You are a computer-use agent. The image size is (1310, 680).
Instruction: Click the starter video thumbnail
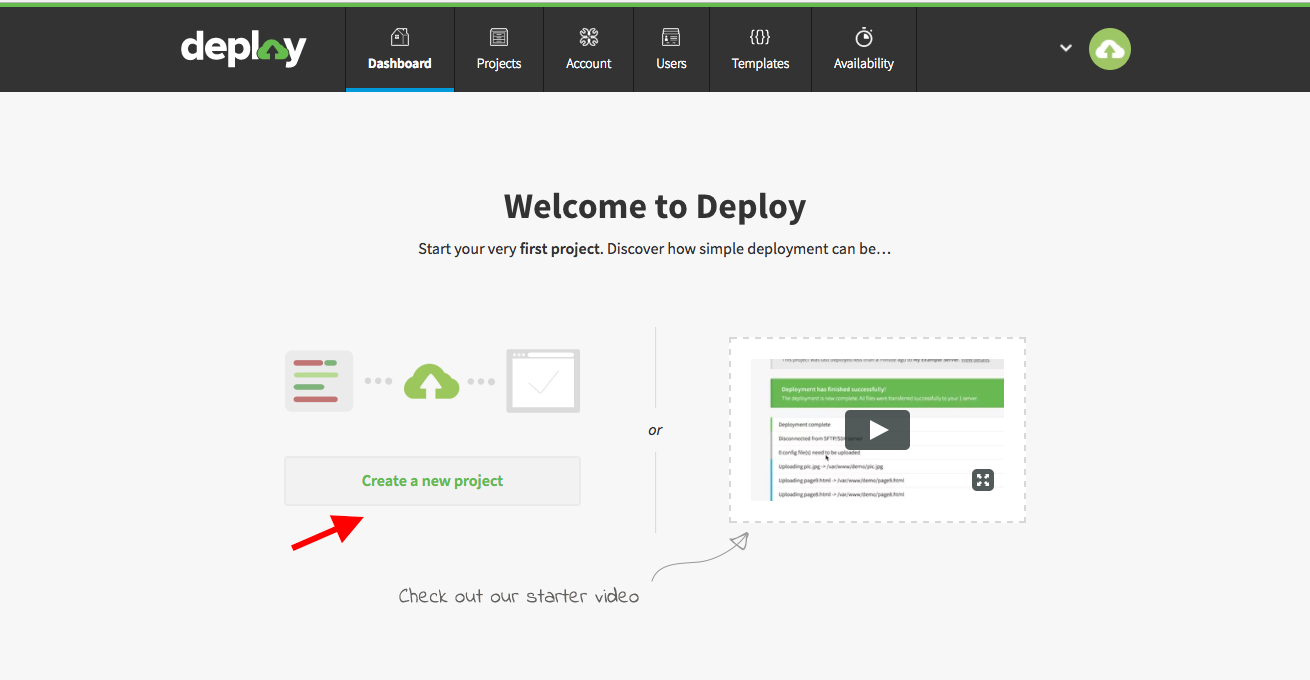pos(877,430)
